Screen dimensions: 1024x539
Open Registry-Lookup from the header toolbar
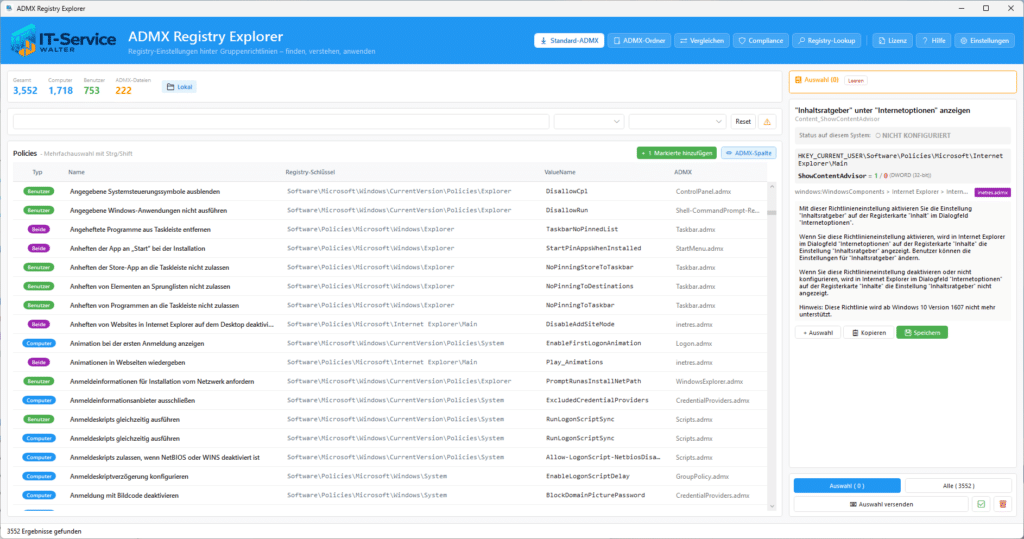(x=827, y=41)
